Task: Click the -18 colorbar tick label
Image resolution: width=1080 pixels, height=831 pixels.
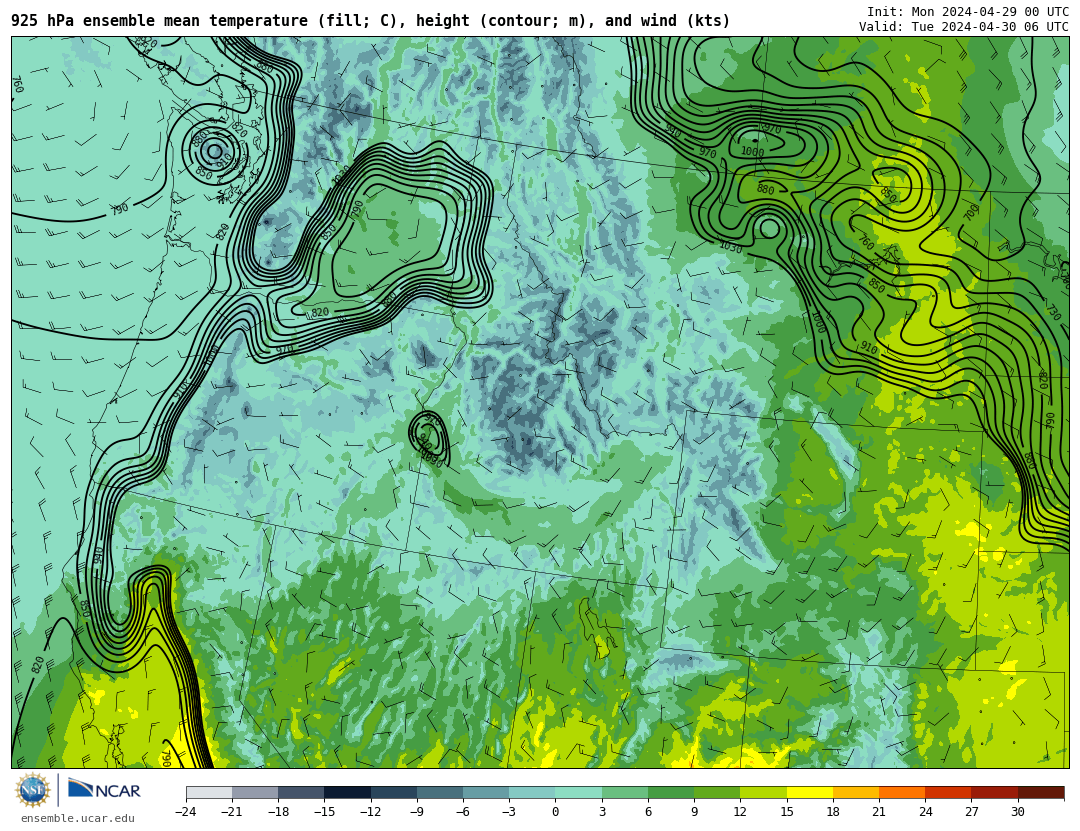Action: coord(278,812)
